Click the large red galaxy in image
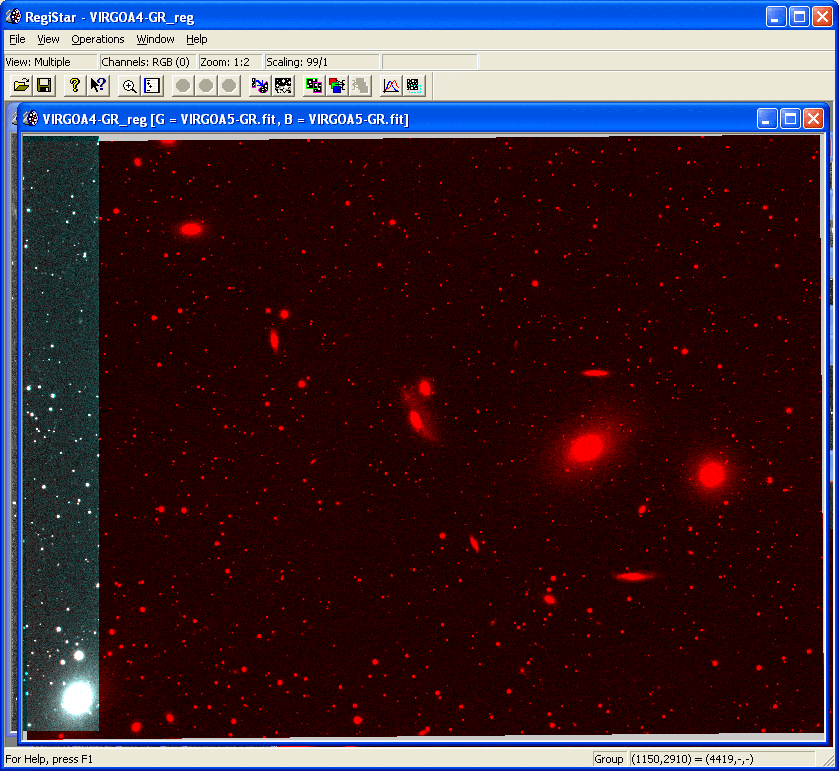 pyautogui.click(x=587, y=448)
